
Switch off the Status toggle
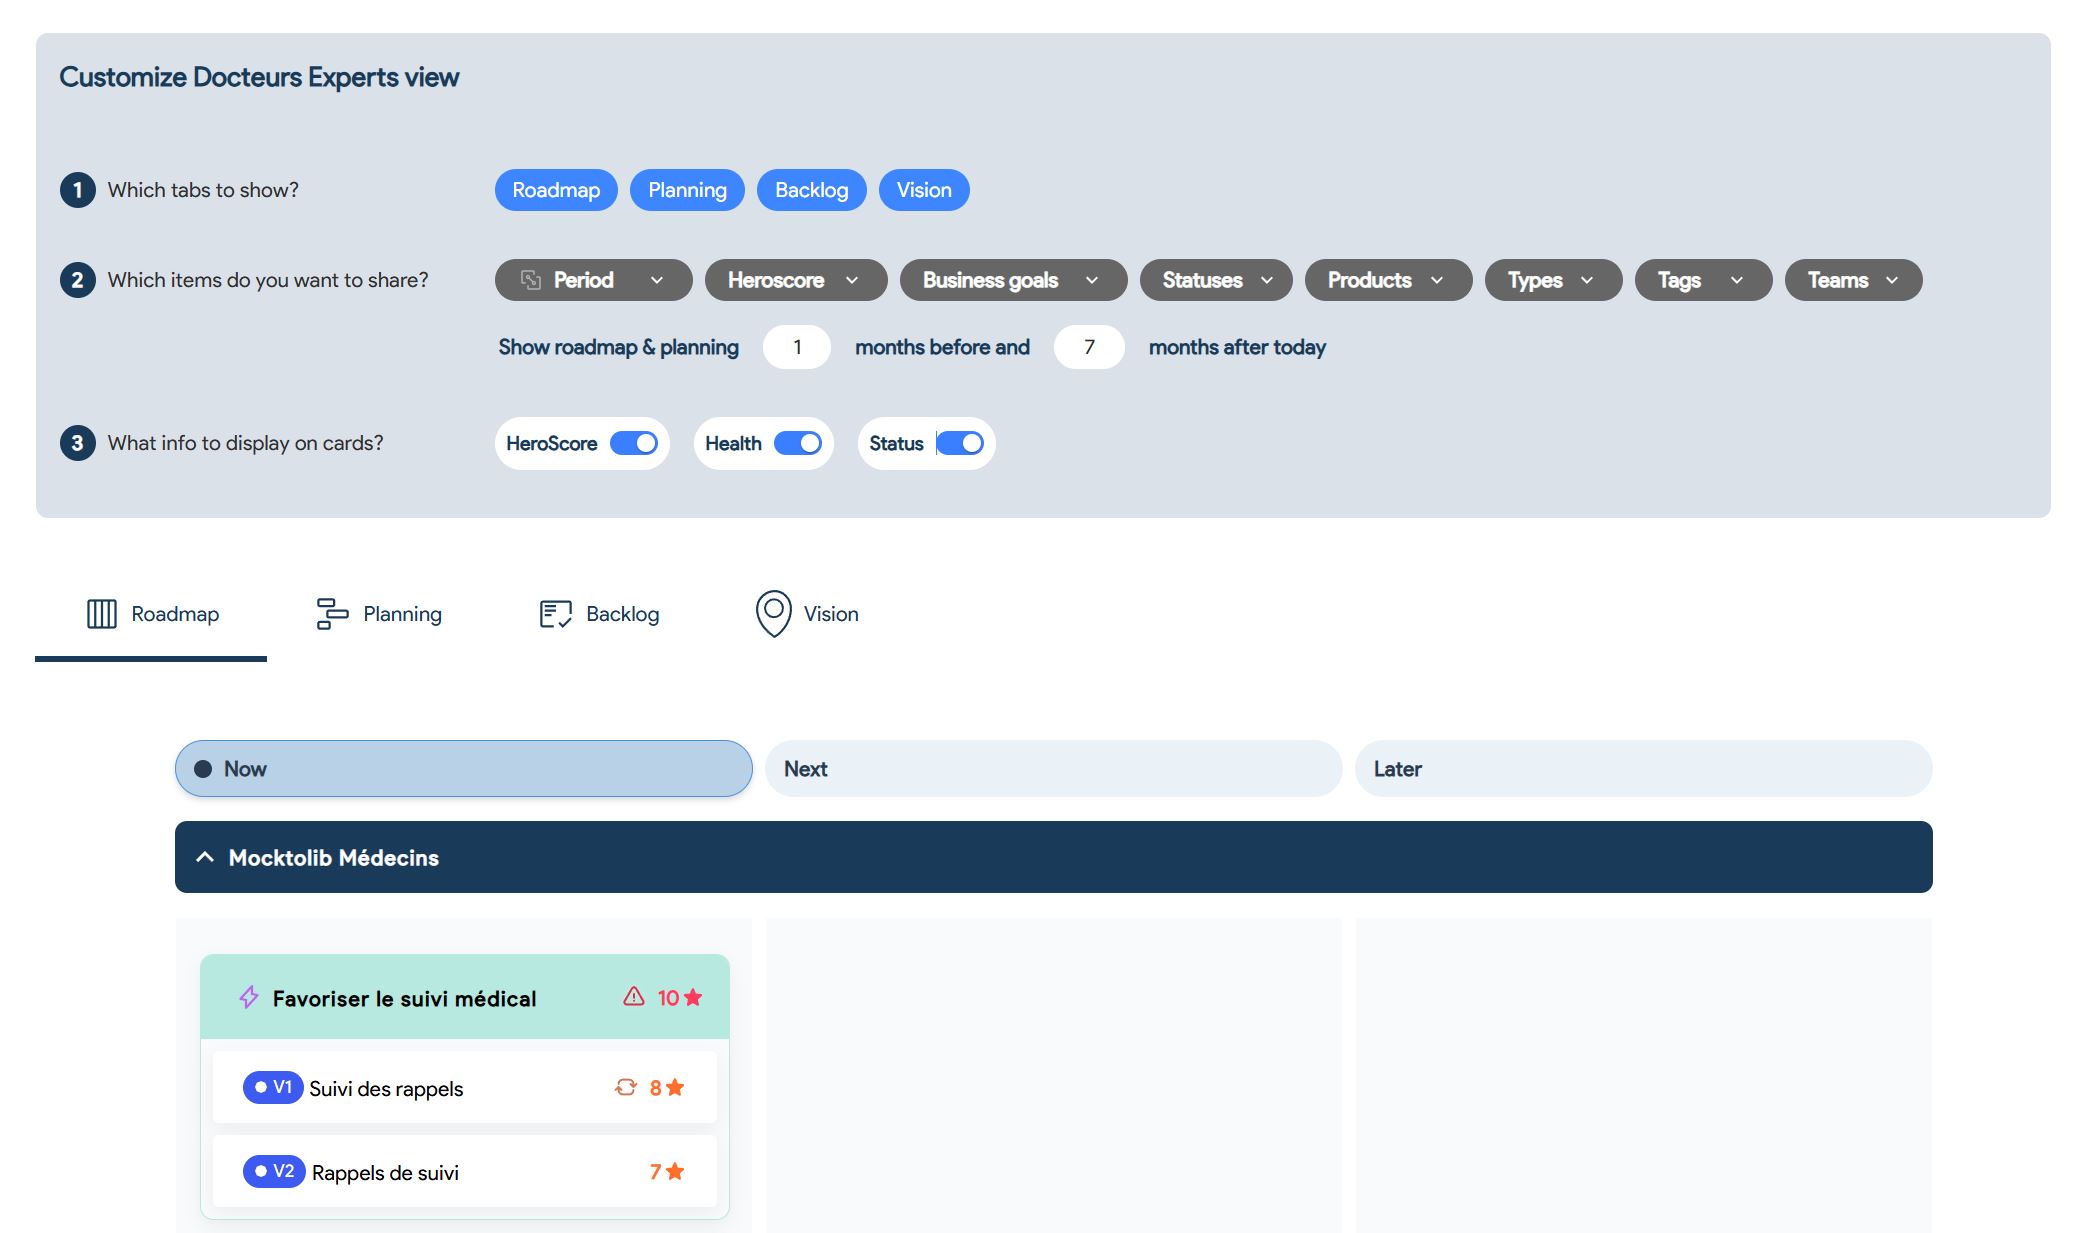pos(960,443)
